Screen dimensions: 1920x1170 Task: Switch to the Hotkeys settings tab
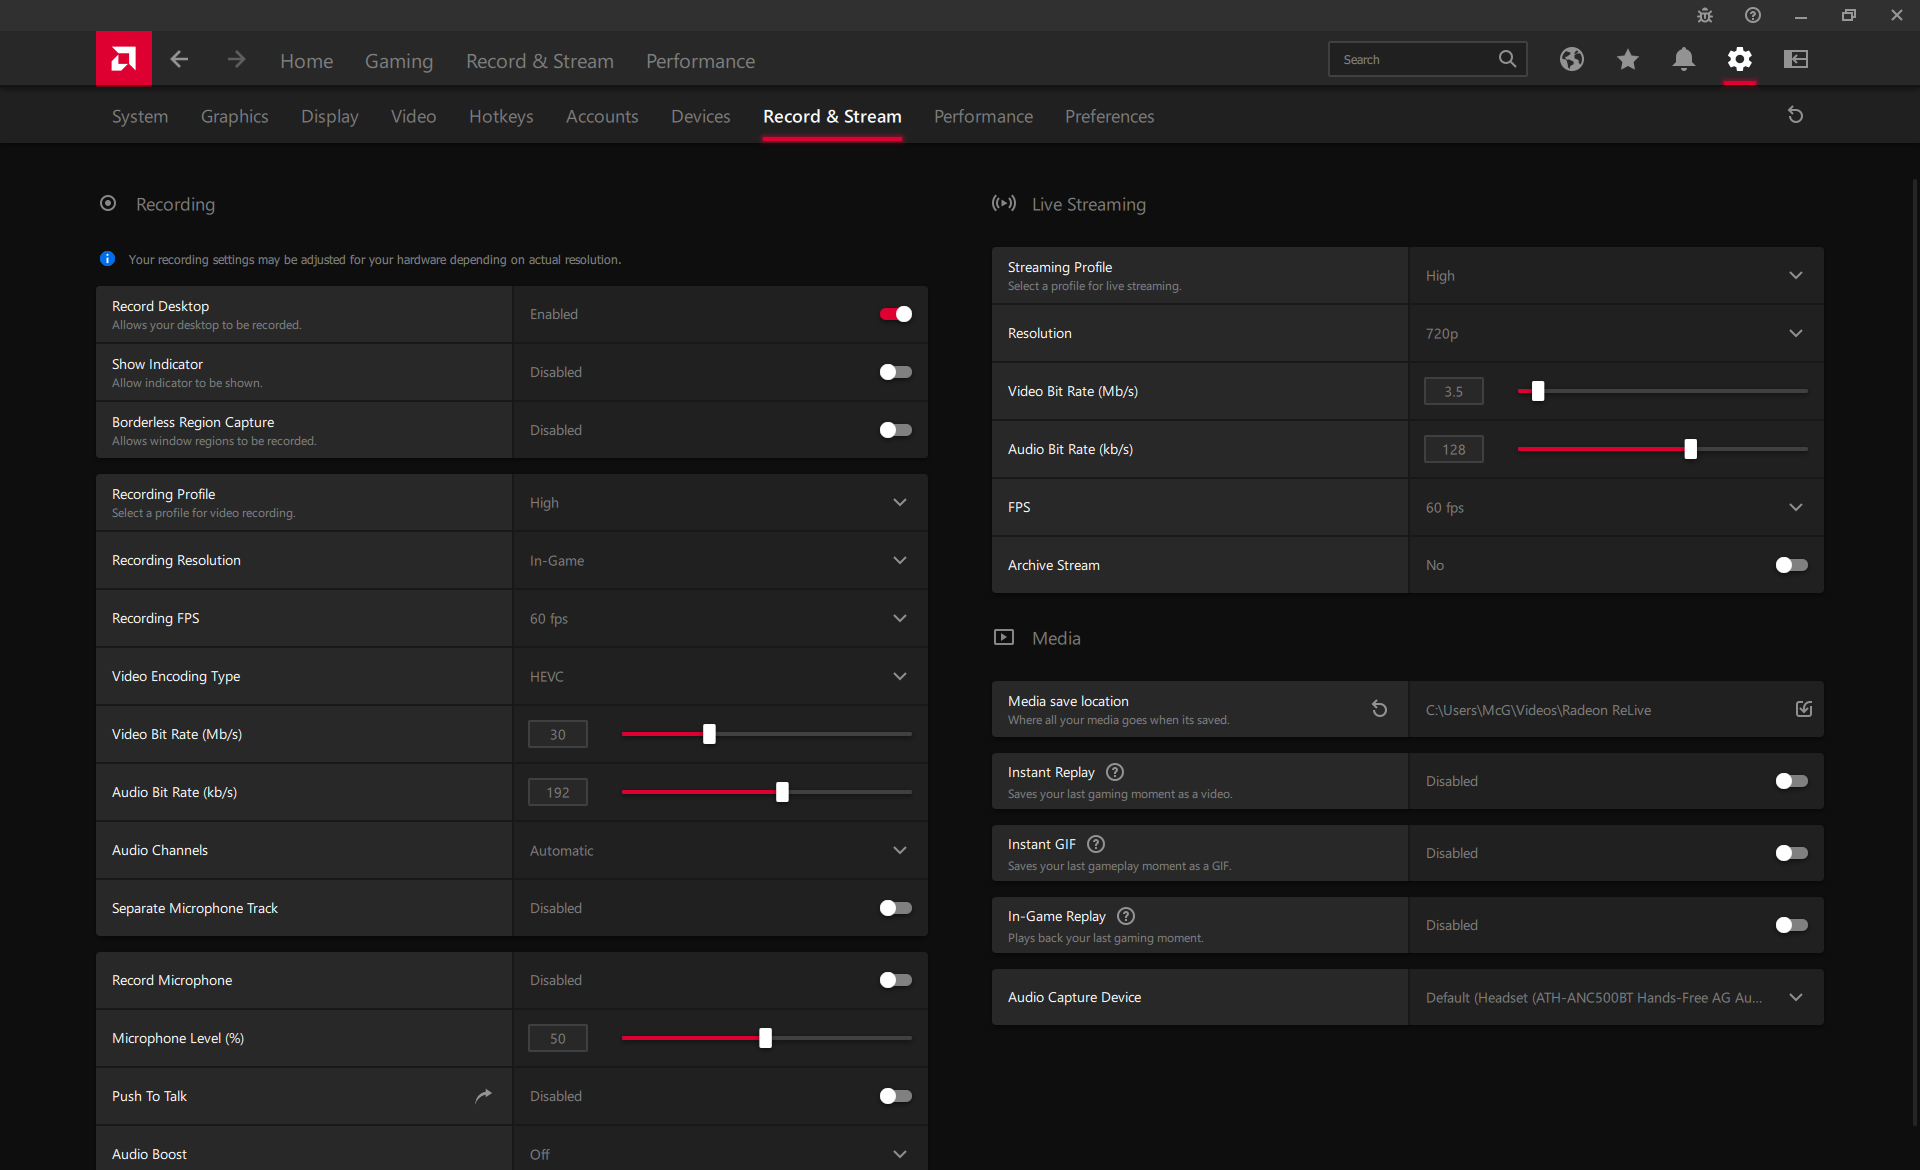click(x=501, y=116)
